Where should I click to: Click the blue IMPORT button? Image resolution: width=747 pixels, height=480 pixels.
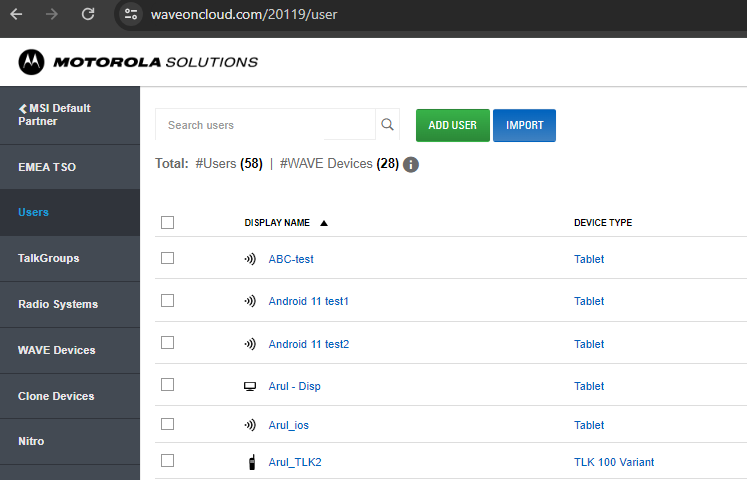(525, 125)
